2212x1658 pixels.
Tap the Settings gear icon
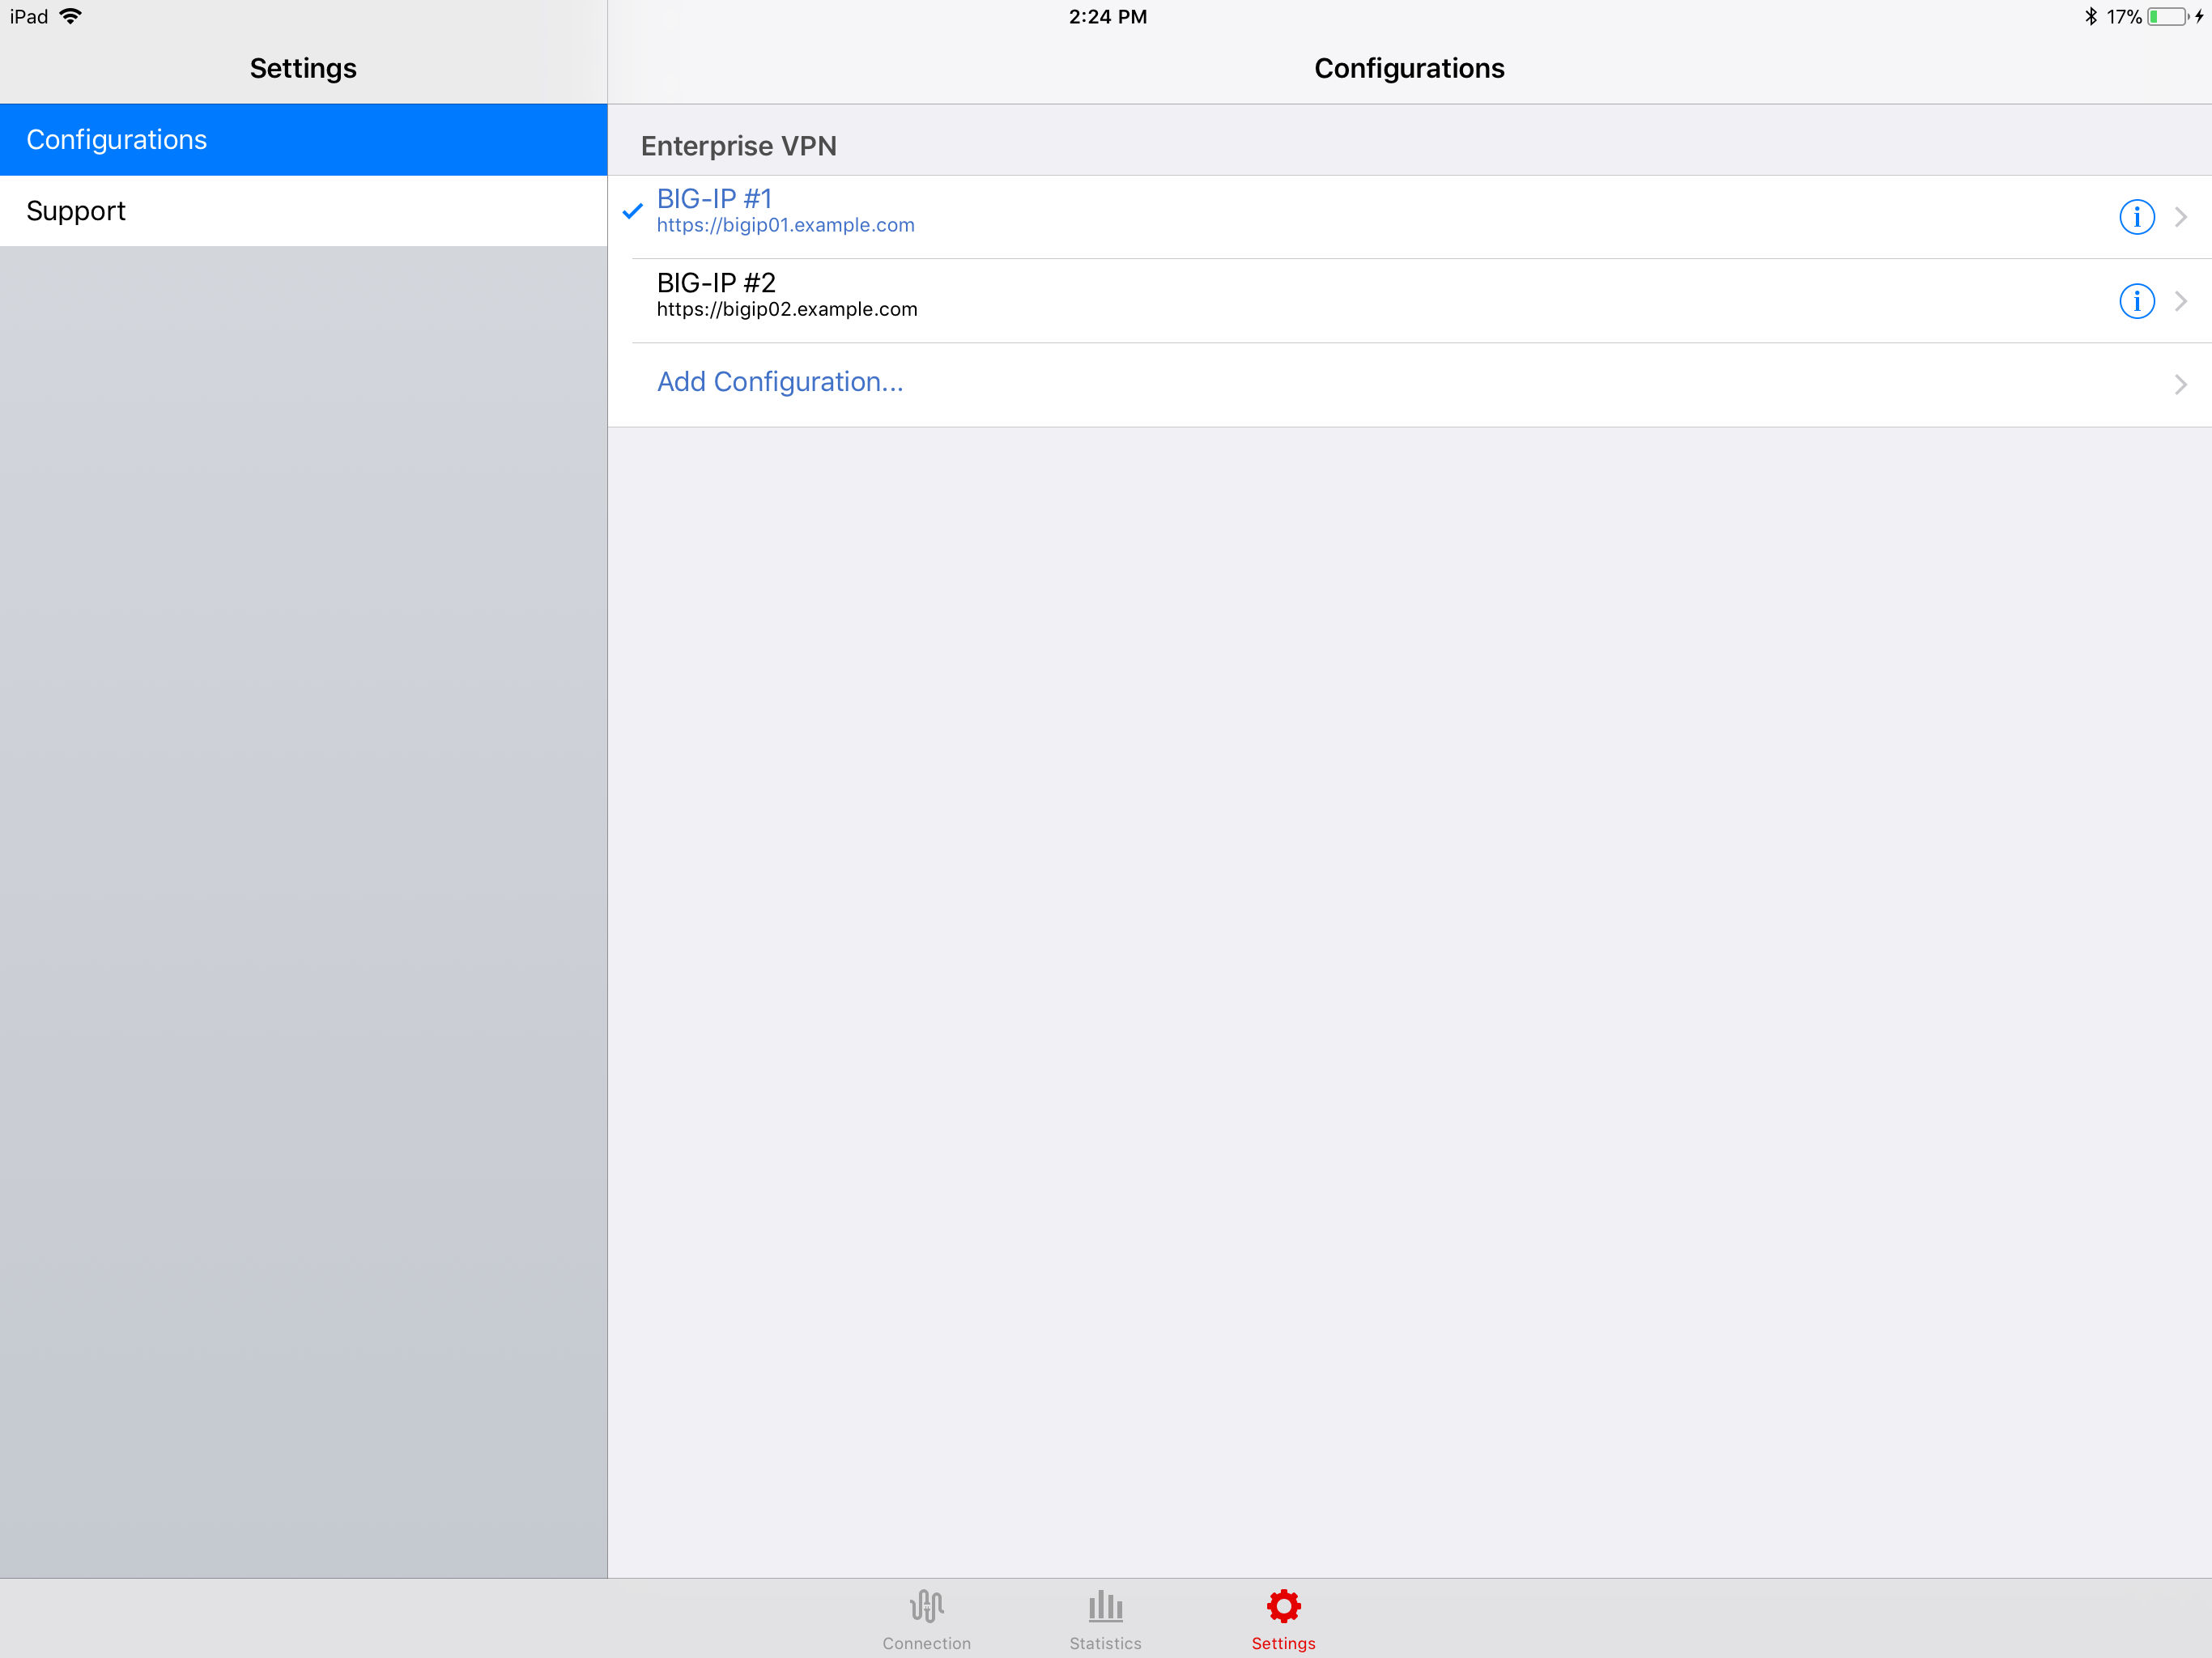(1283, 1606)
